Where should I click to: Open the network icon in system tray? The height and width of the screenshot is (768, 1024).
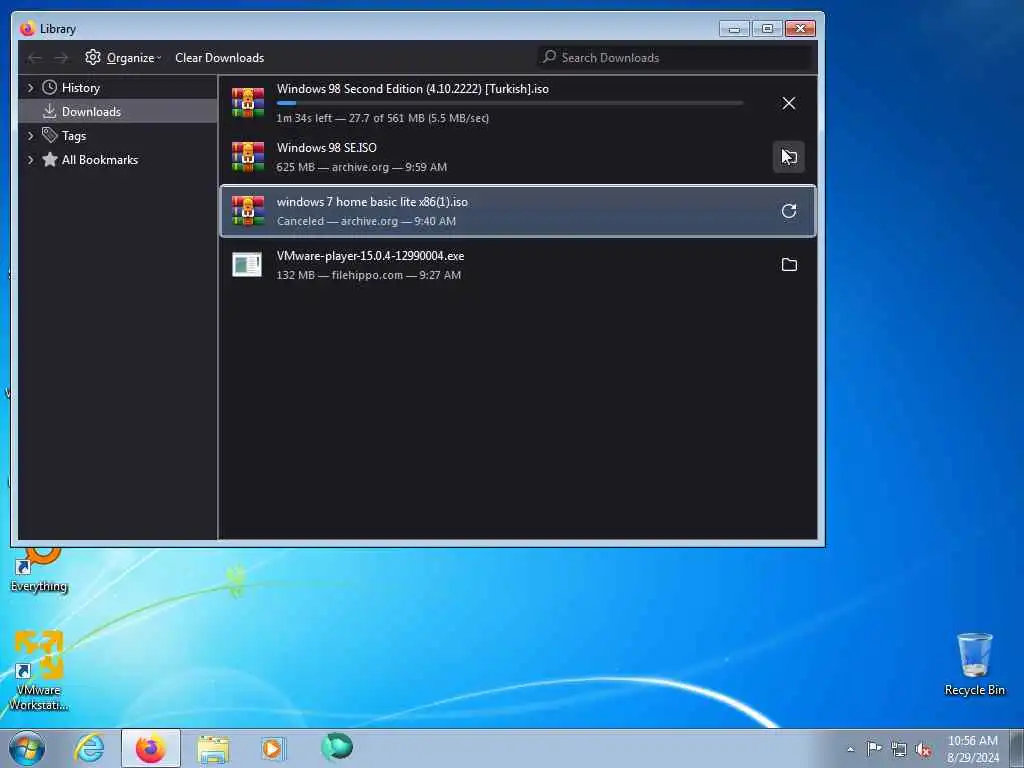(899, 749)
